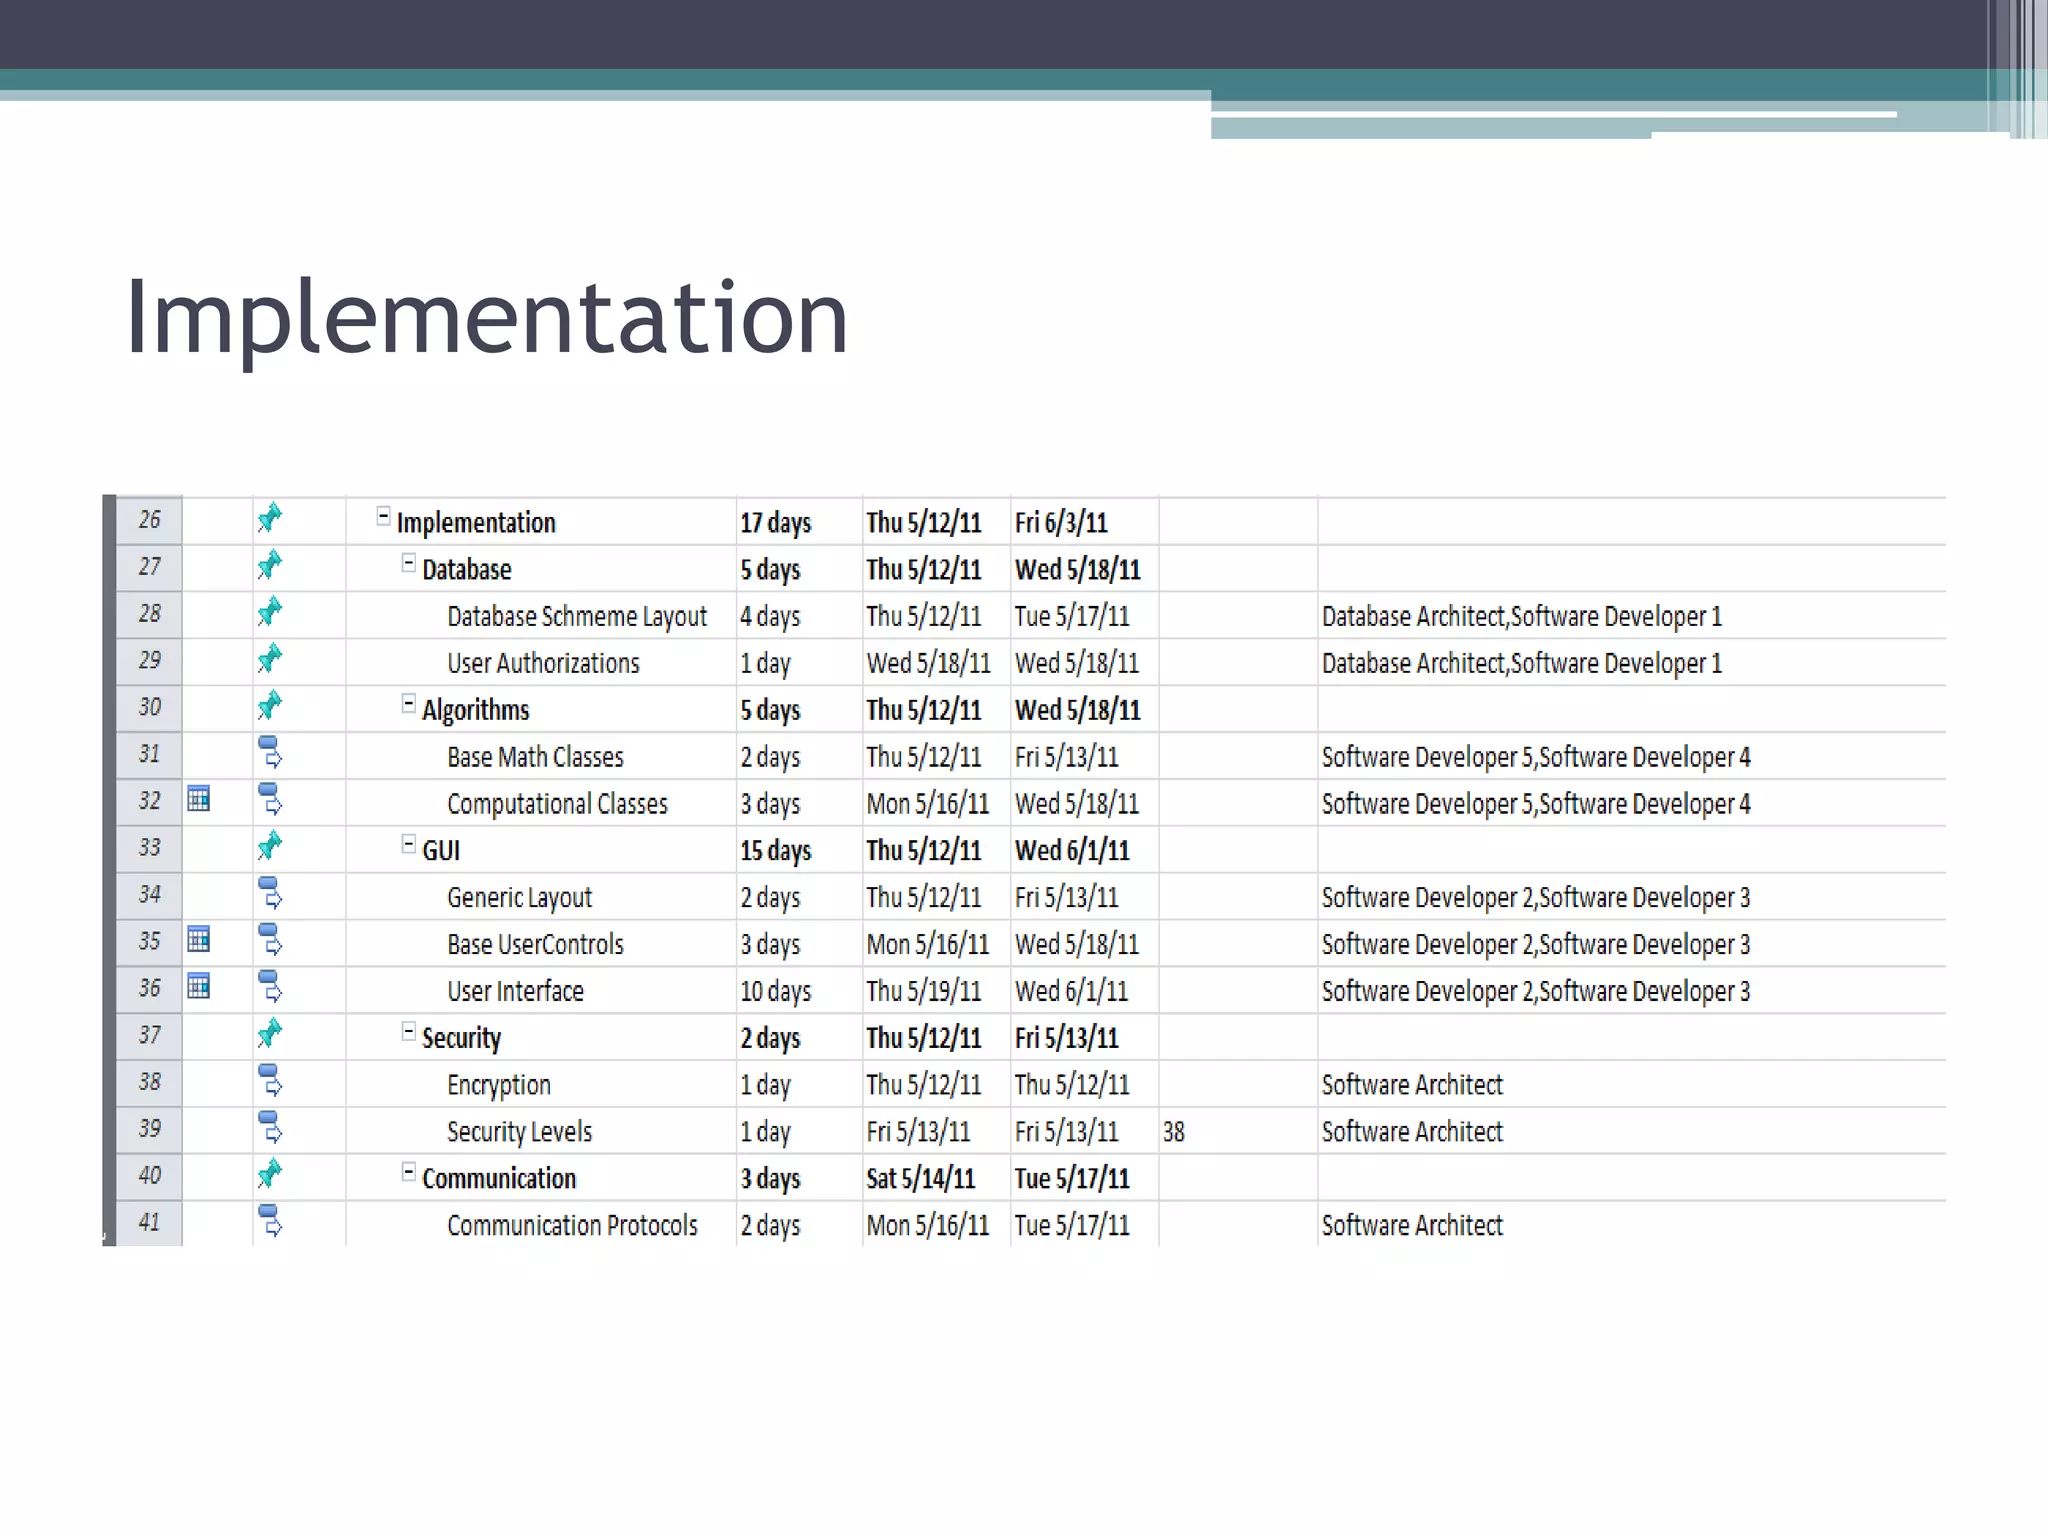
Task: Select the Database Schmeme Layout task name
Action: pos(577,617)
